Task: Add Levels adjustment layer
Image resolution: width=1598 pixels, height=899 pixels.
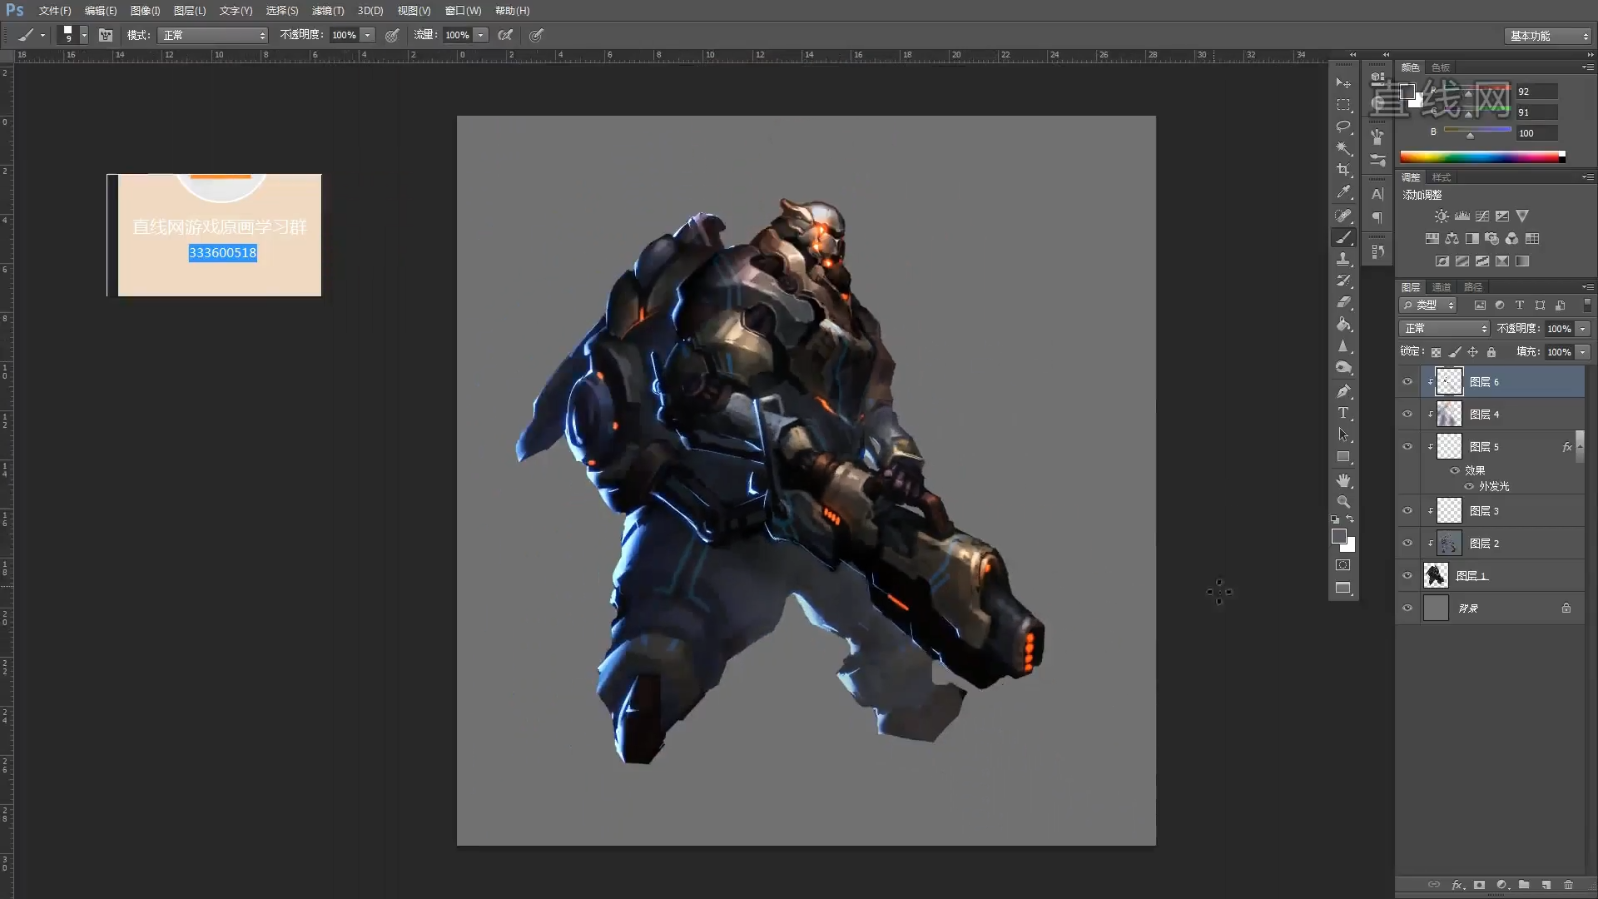Action: click(x=1462, y=216)
